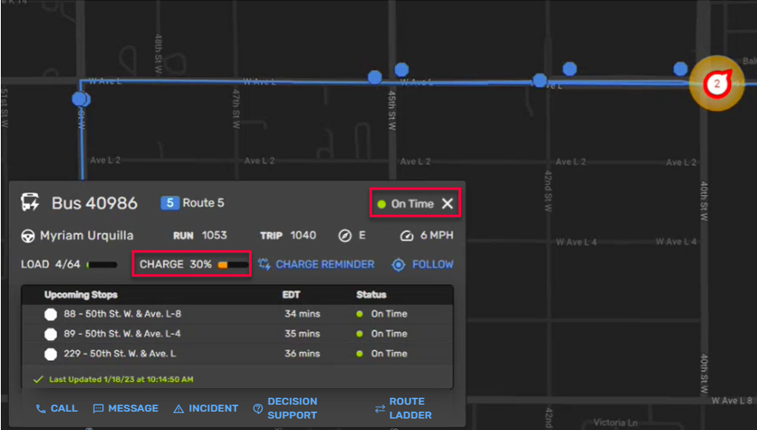Image resolution: width=759 pixels, height=430 pixels.
Task: Click the orange cluster marker labeled 2
Action: [x=716, y=84]
